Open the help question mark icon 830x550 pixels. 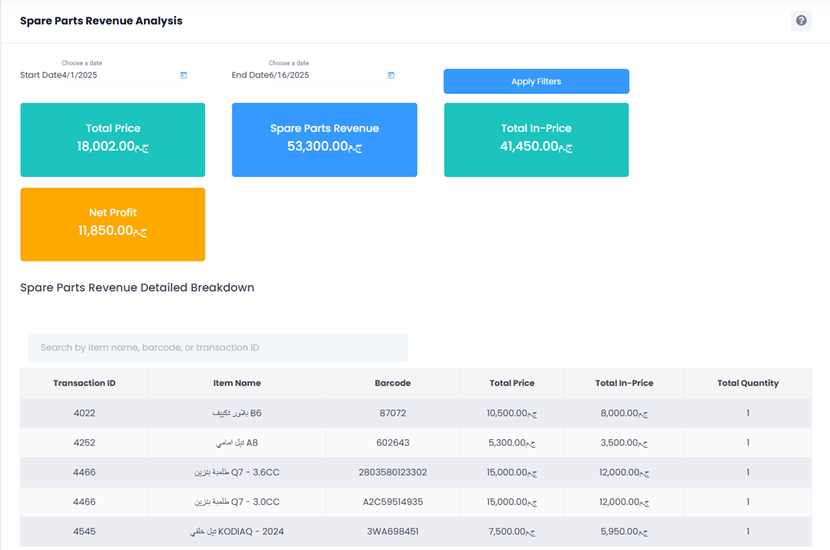point(801,21)
